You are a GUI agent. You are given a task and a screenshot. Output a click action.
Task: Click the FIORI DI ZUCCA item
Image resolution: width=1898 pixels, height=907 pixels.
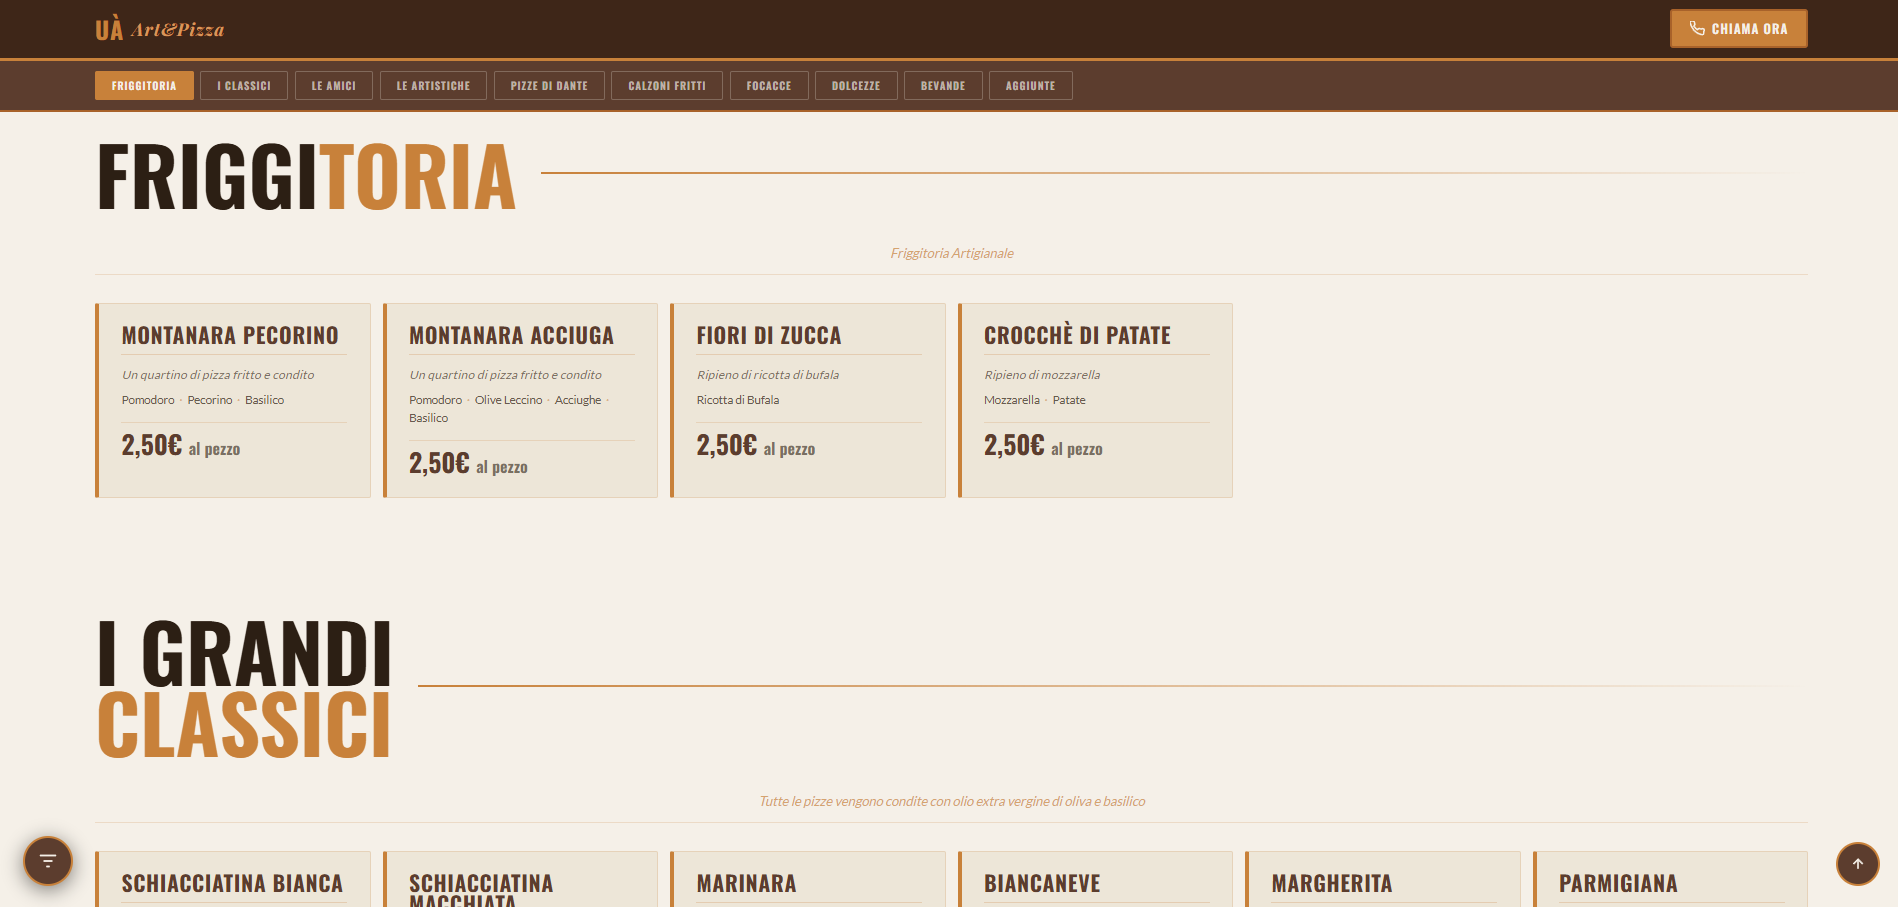point(808,400)
